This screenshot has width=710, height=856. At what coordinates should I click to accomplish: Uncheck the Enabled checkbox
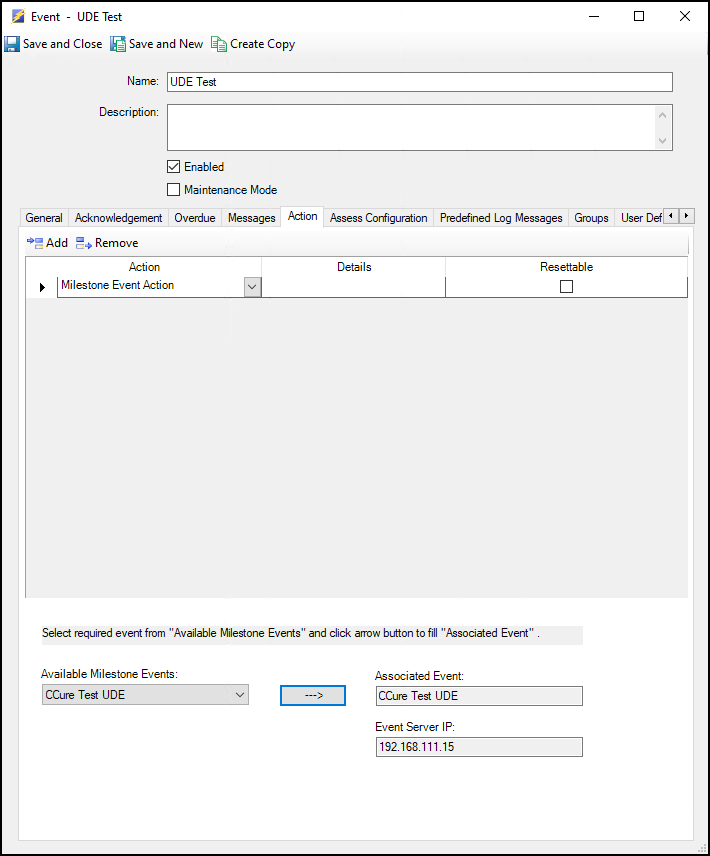[174, 167]
